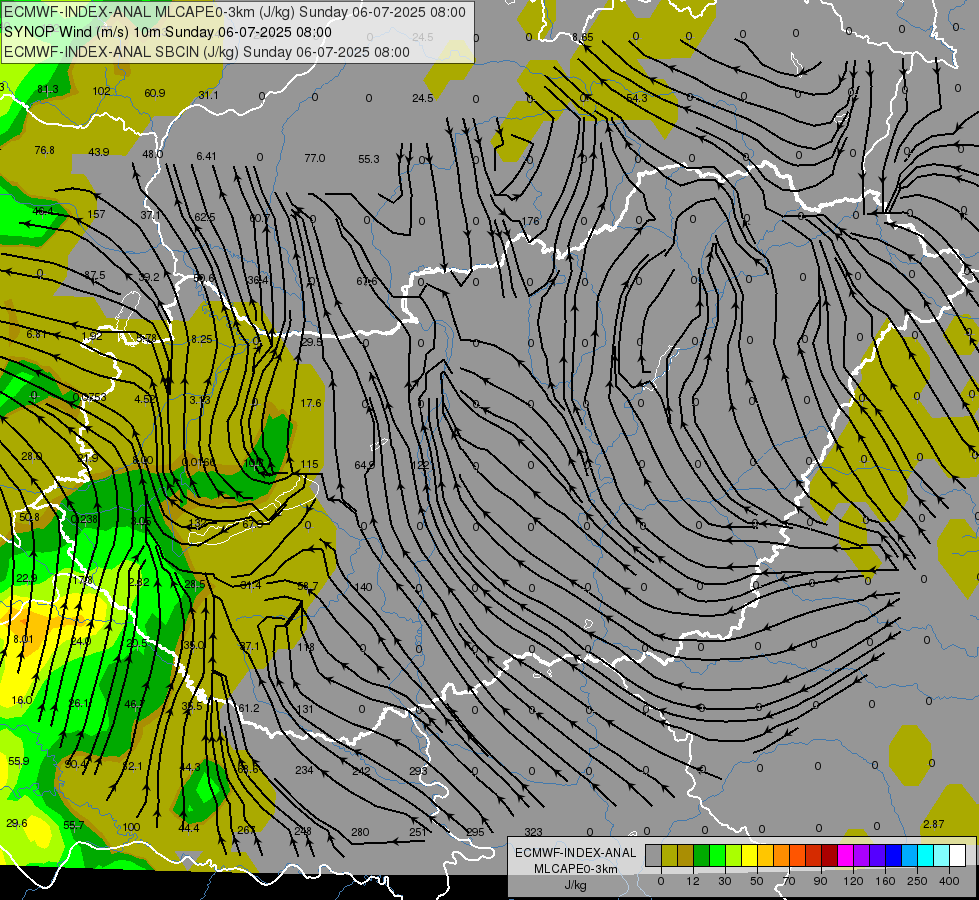Click the map value '234'
The image size is (979, 900).
[x=304, y=770]
